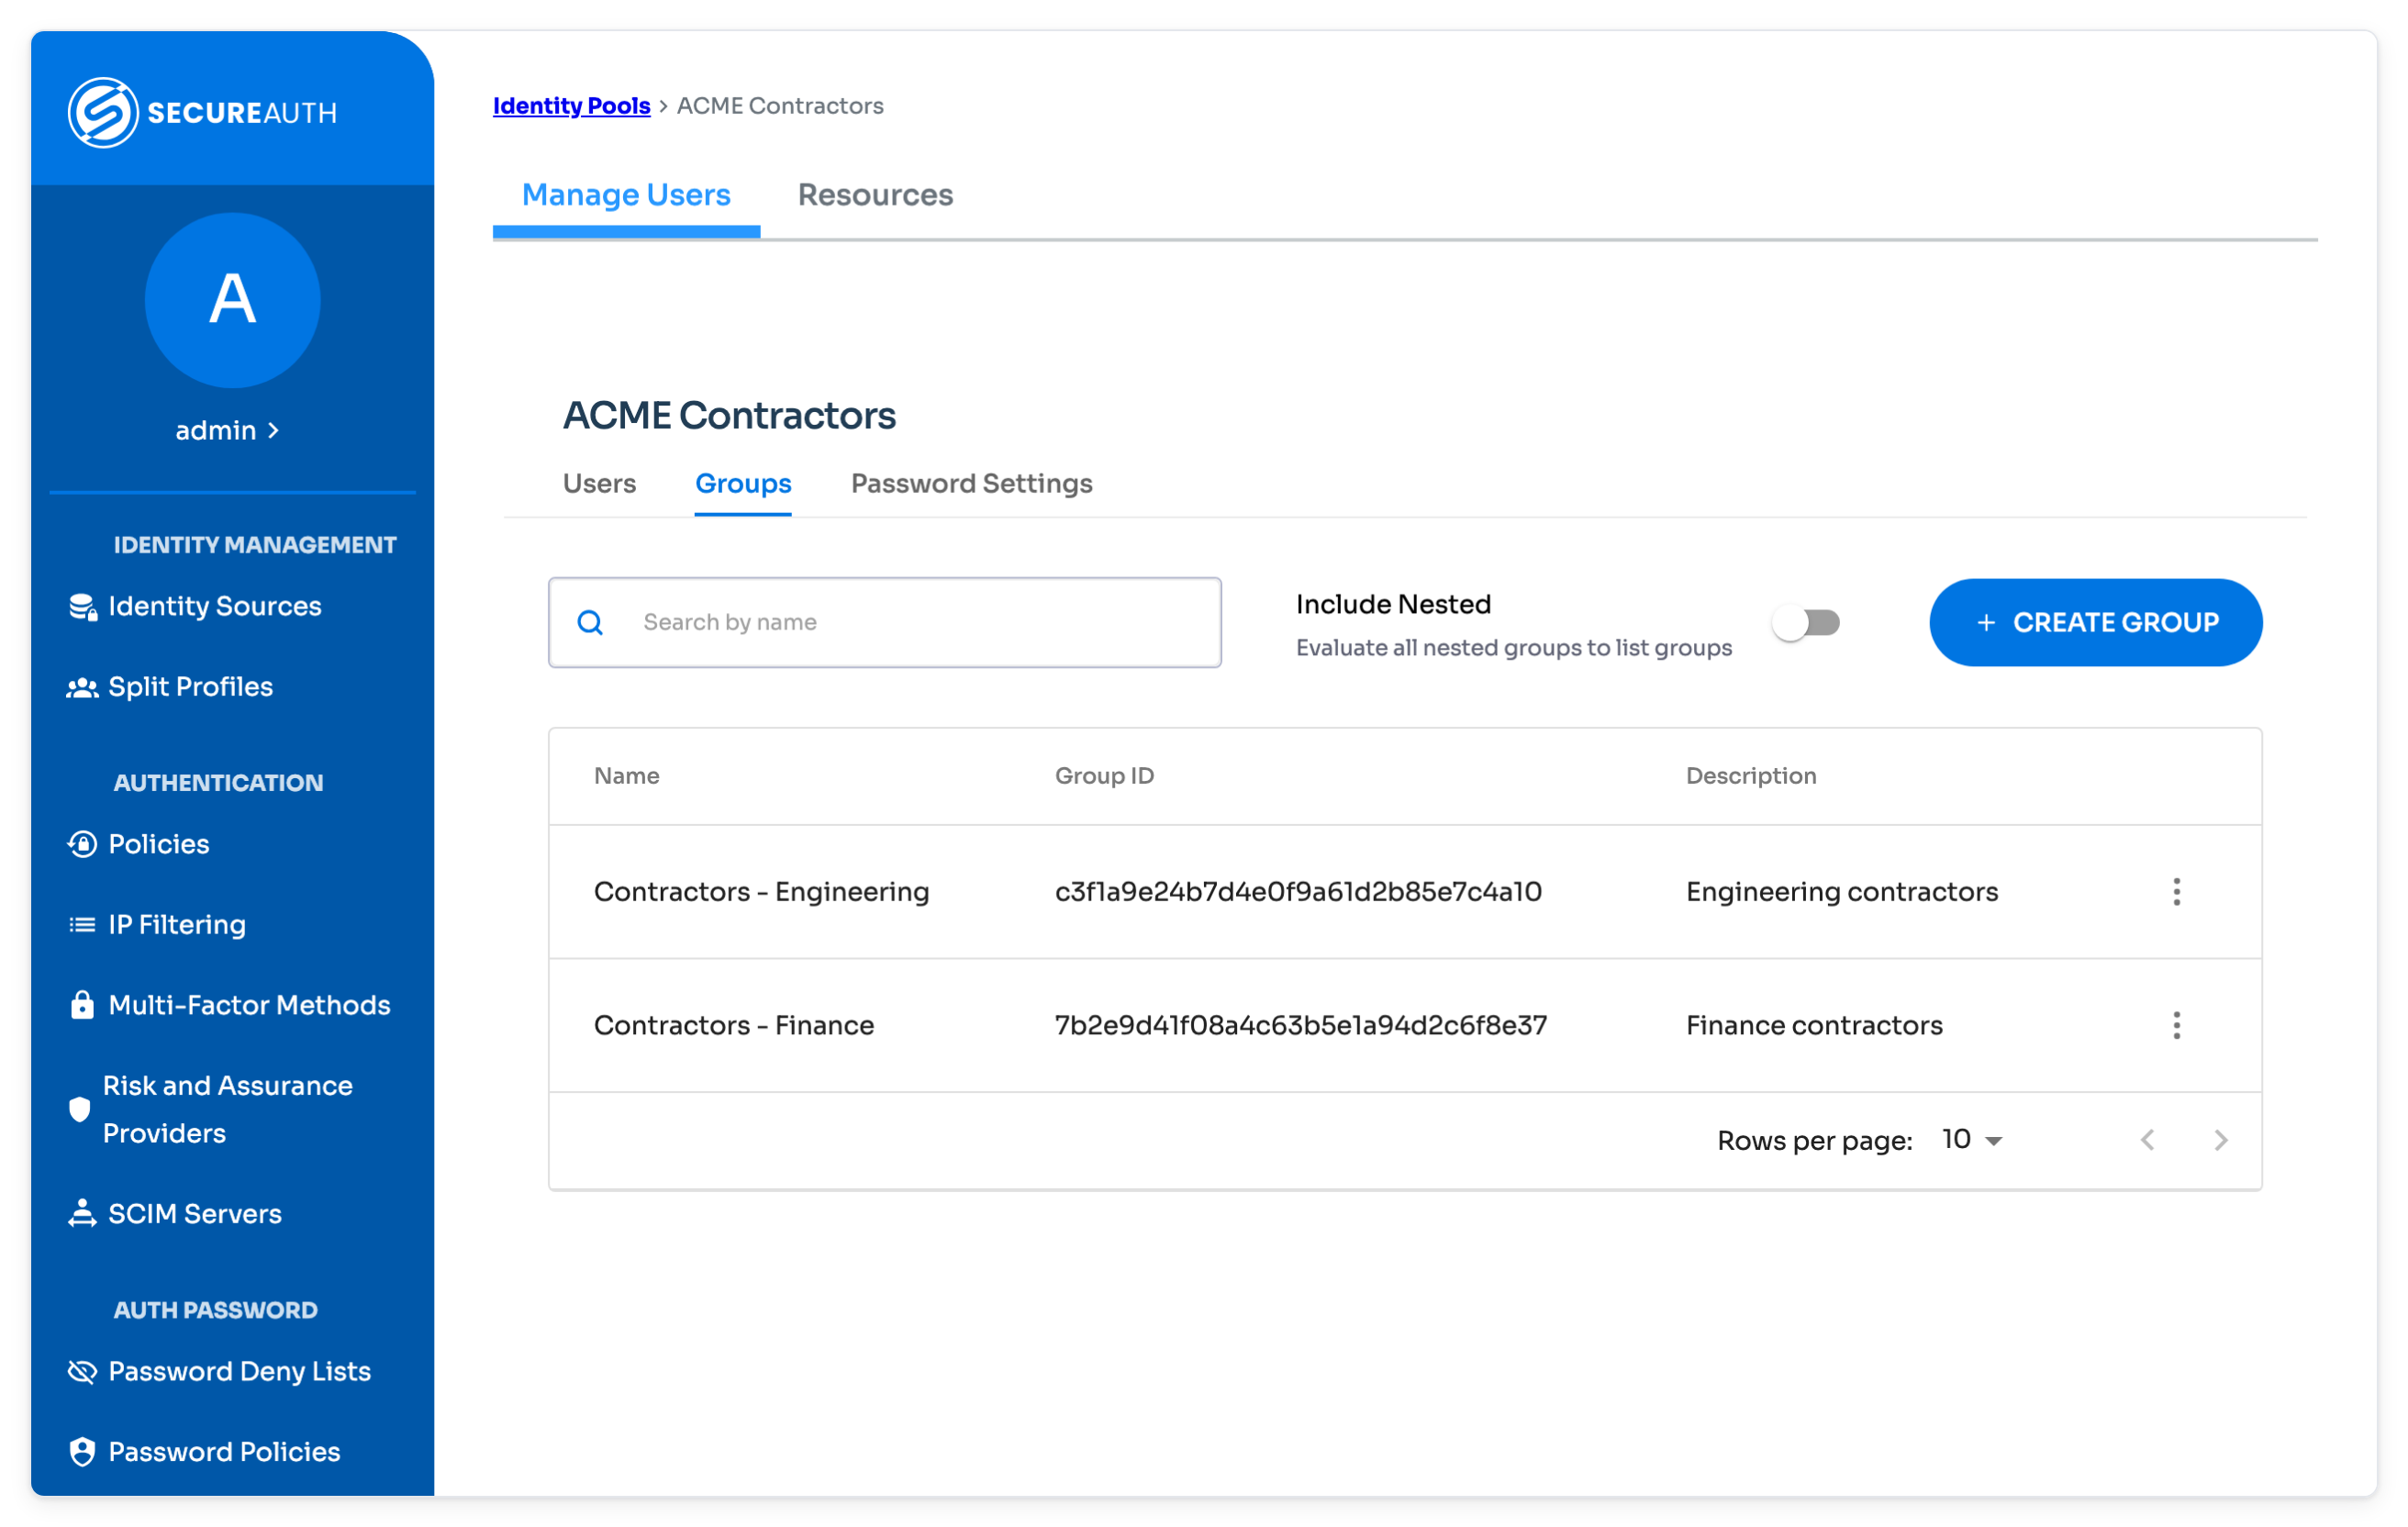Viewport: 2408px width, 1527px height.
Task: Click the Identity Sources icon
Action: tap(82, 607)
